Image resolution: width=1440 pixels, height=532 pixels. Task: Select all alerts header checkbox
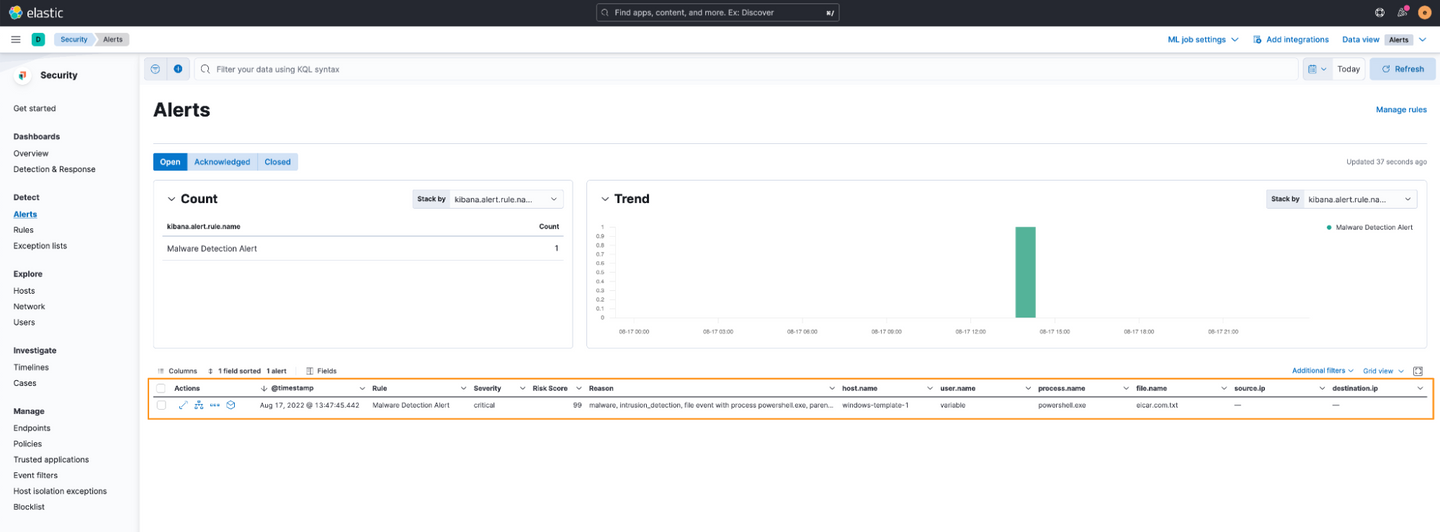tap(161, 388)
